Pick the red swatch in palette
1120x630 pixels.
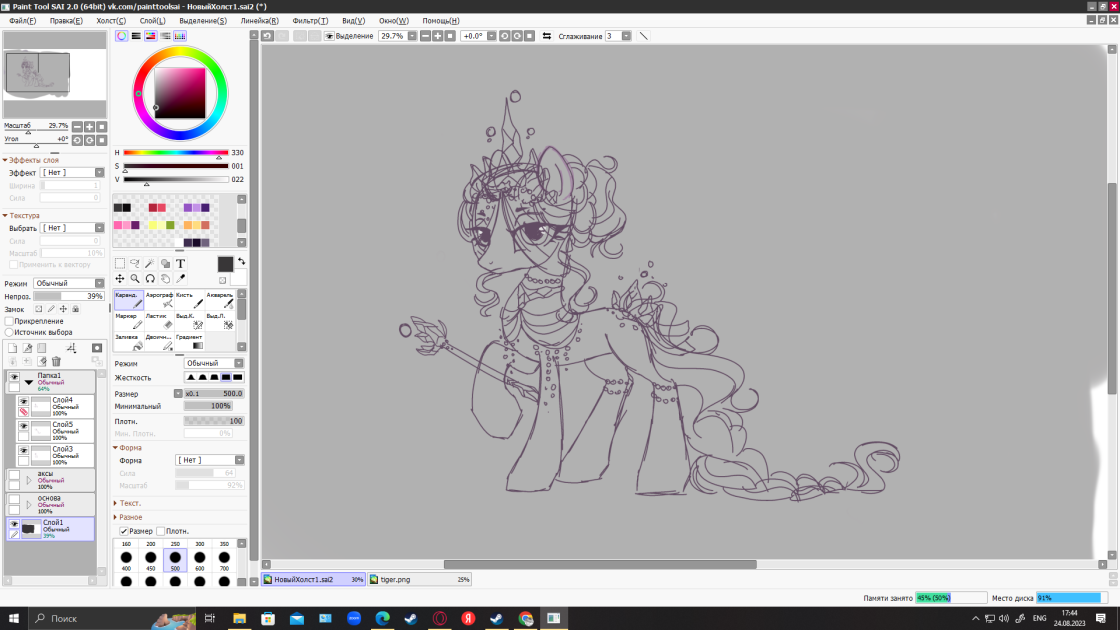pos(153,208)
